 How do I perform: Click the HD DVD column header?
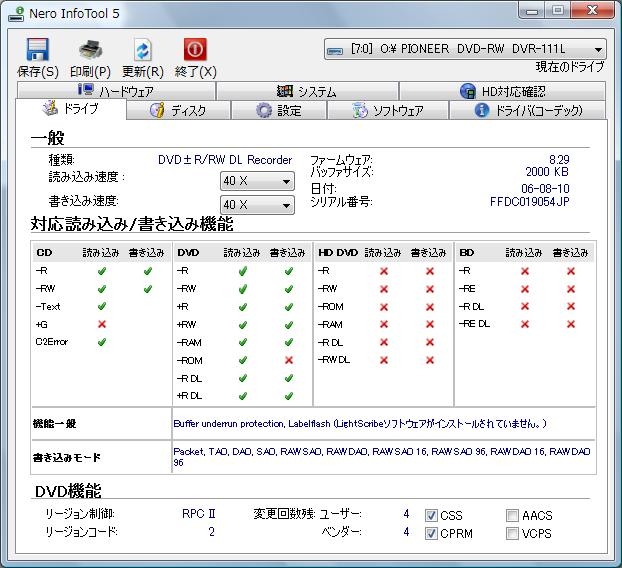[x=338, y=253]
